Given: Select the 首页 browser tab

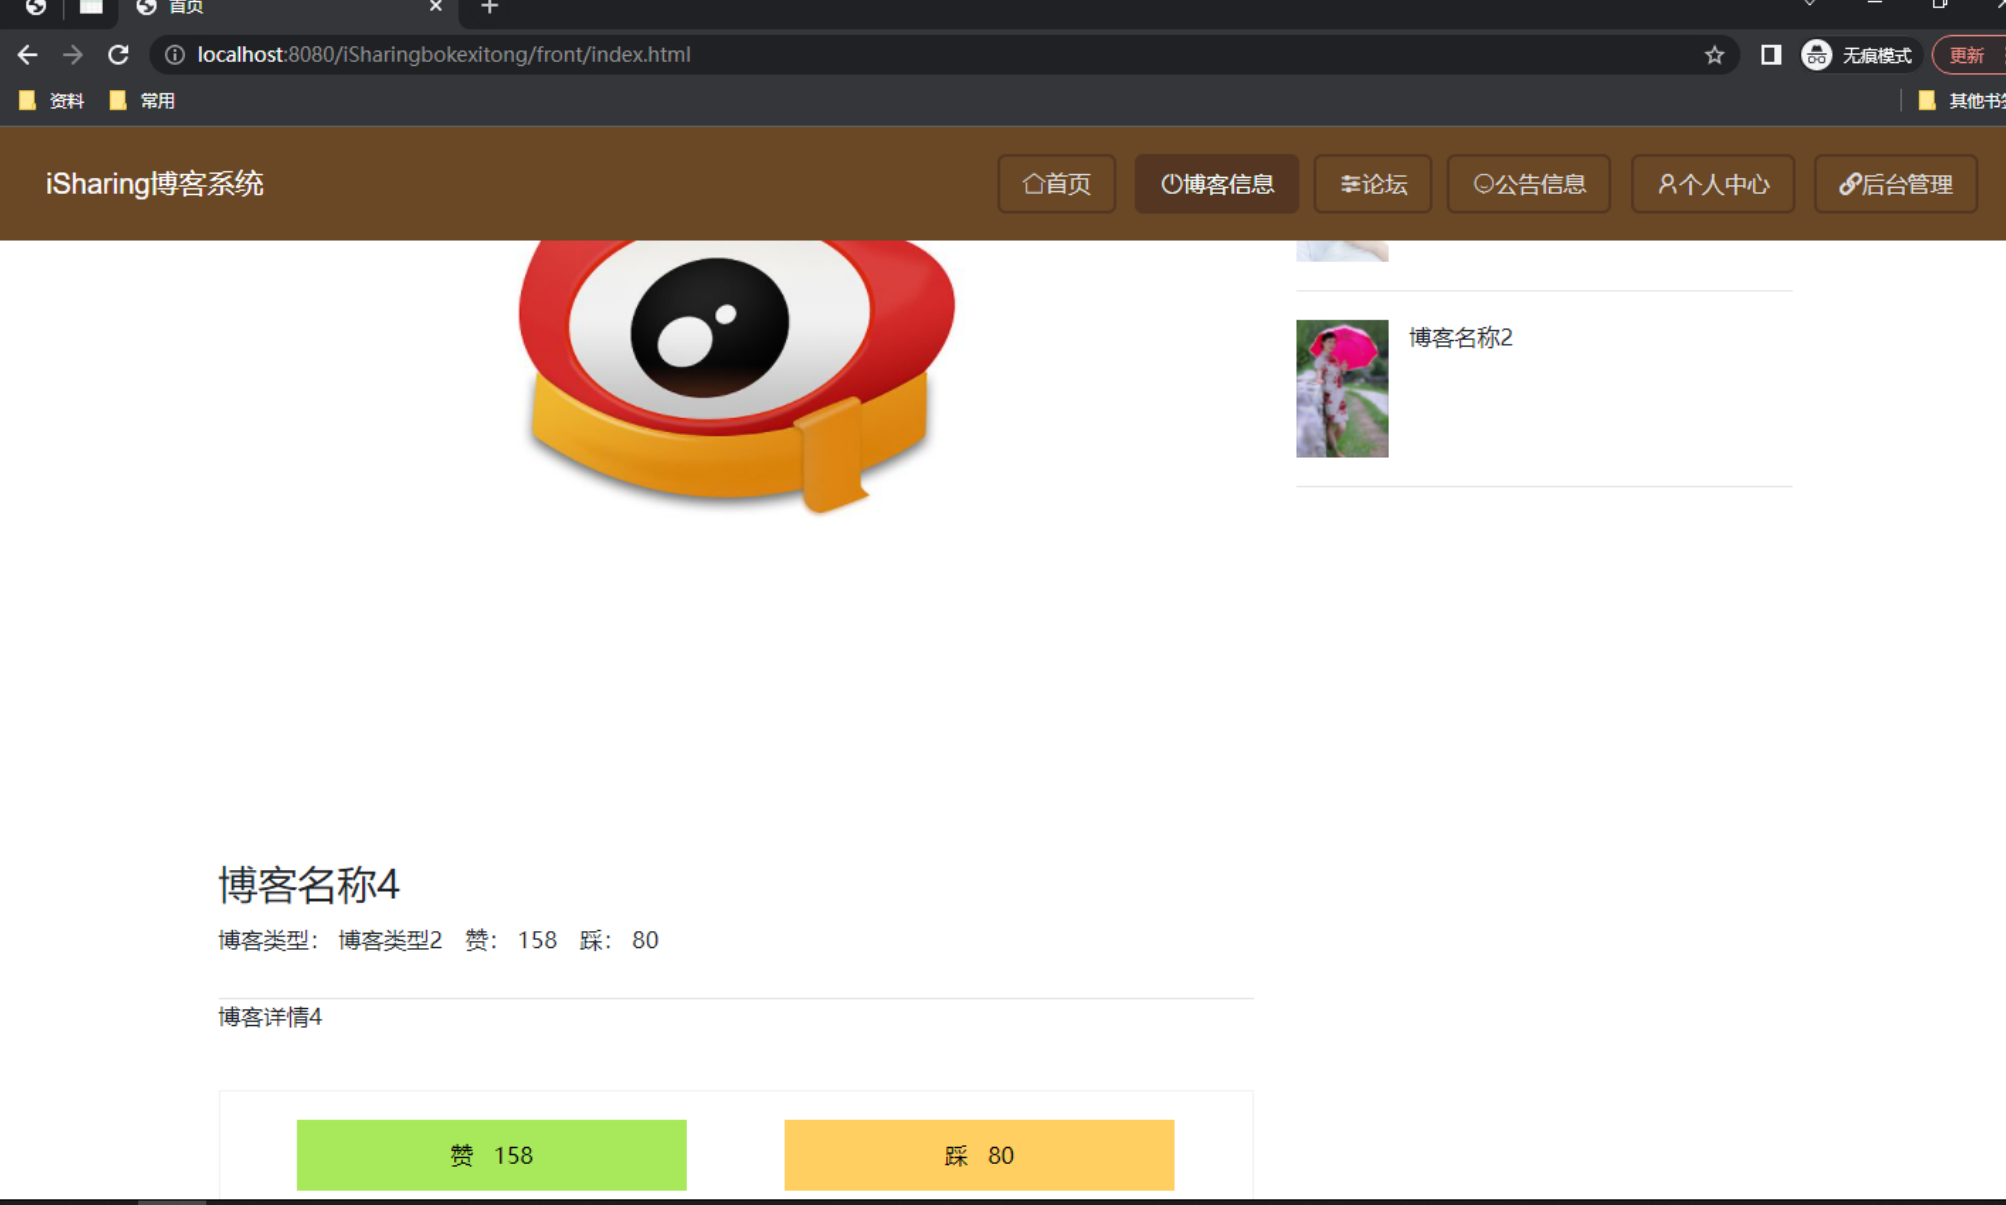Looking at the screenshot, I should coord(288,8).
